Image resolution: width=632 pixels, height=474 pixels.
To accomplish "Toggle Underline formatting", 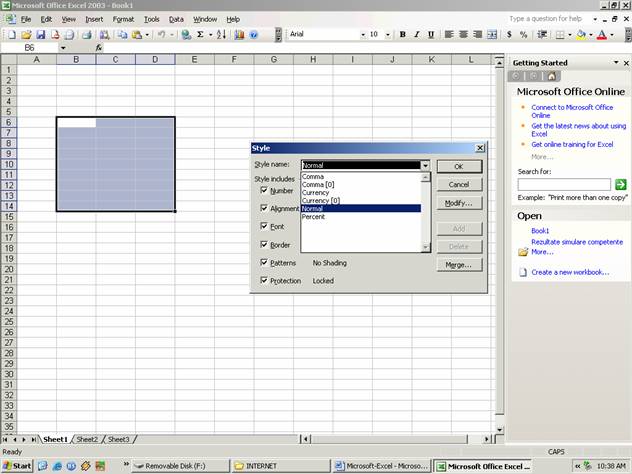I will [x=431, y=35].
